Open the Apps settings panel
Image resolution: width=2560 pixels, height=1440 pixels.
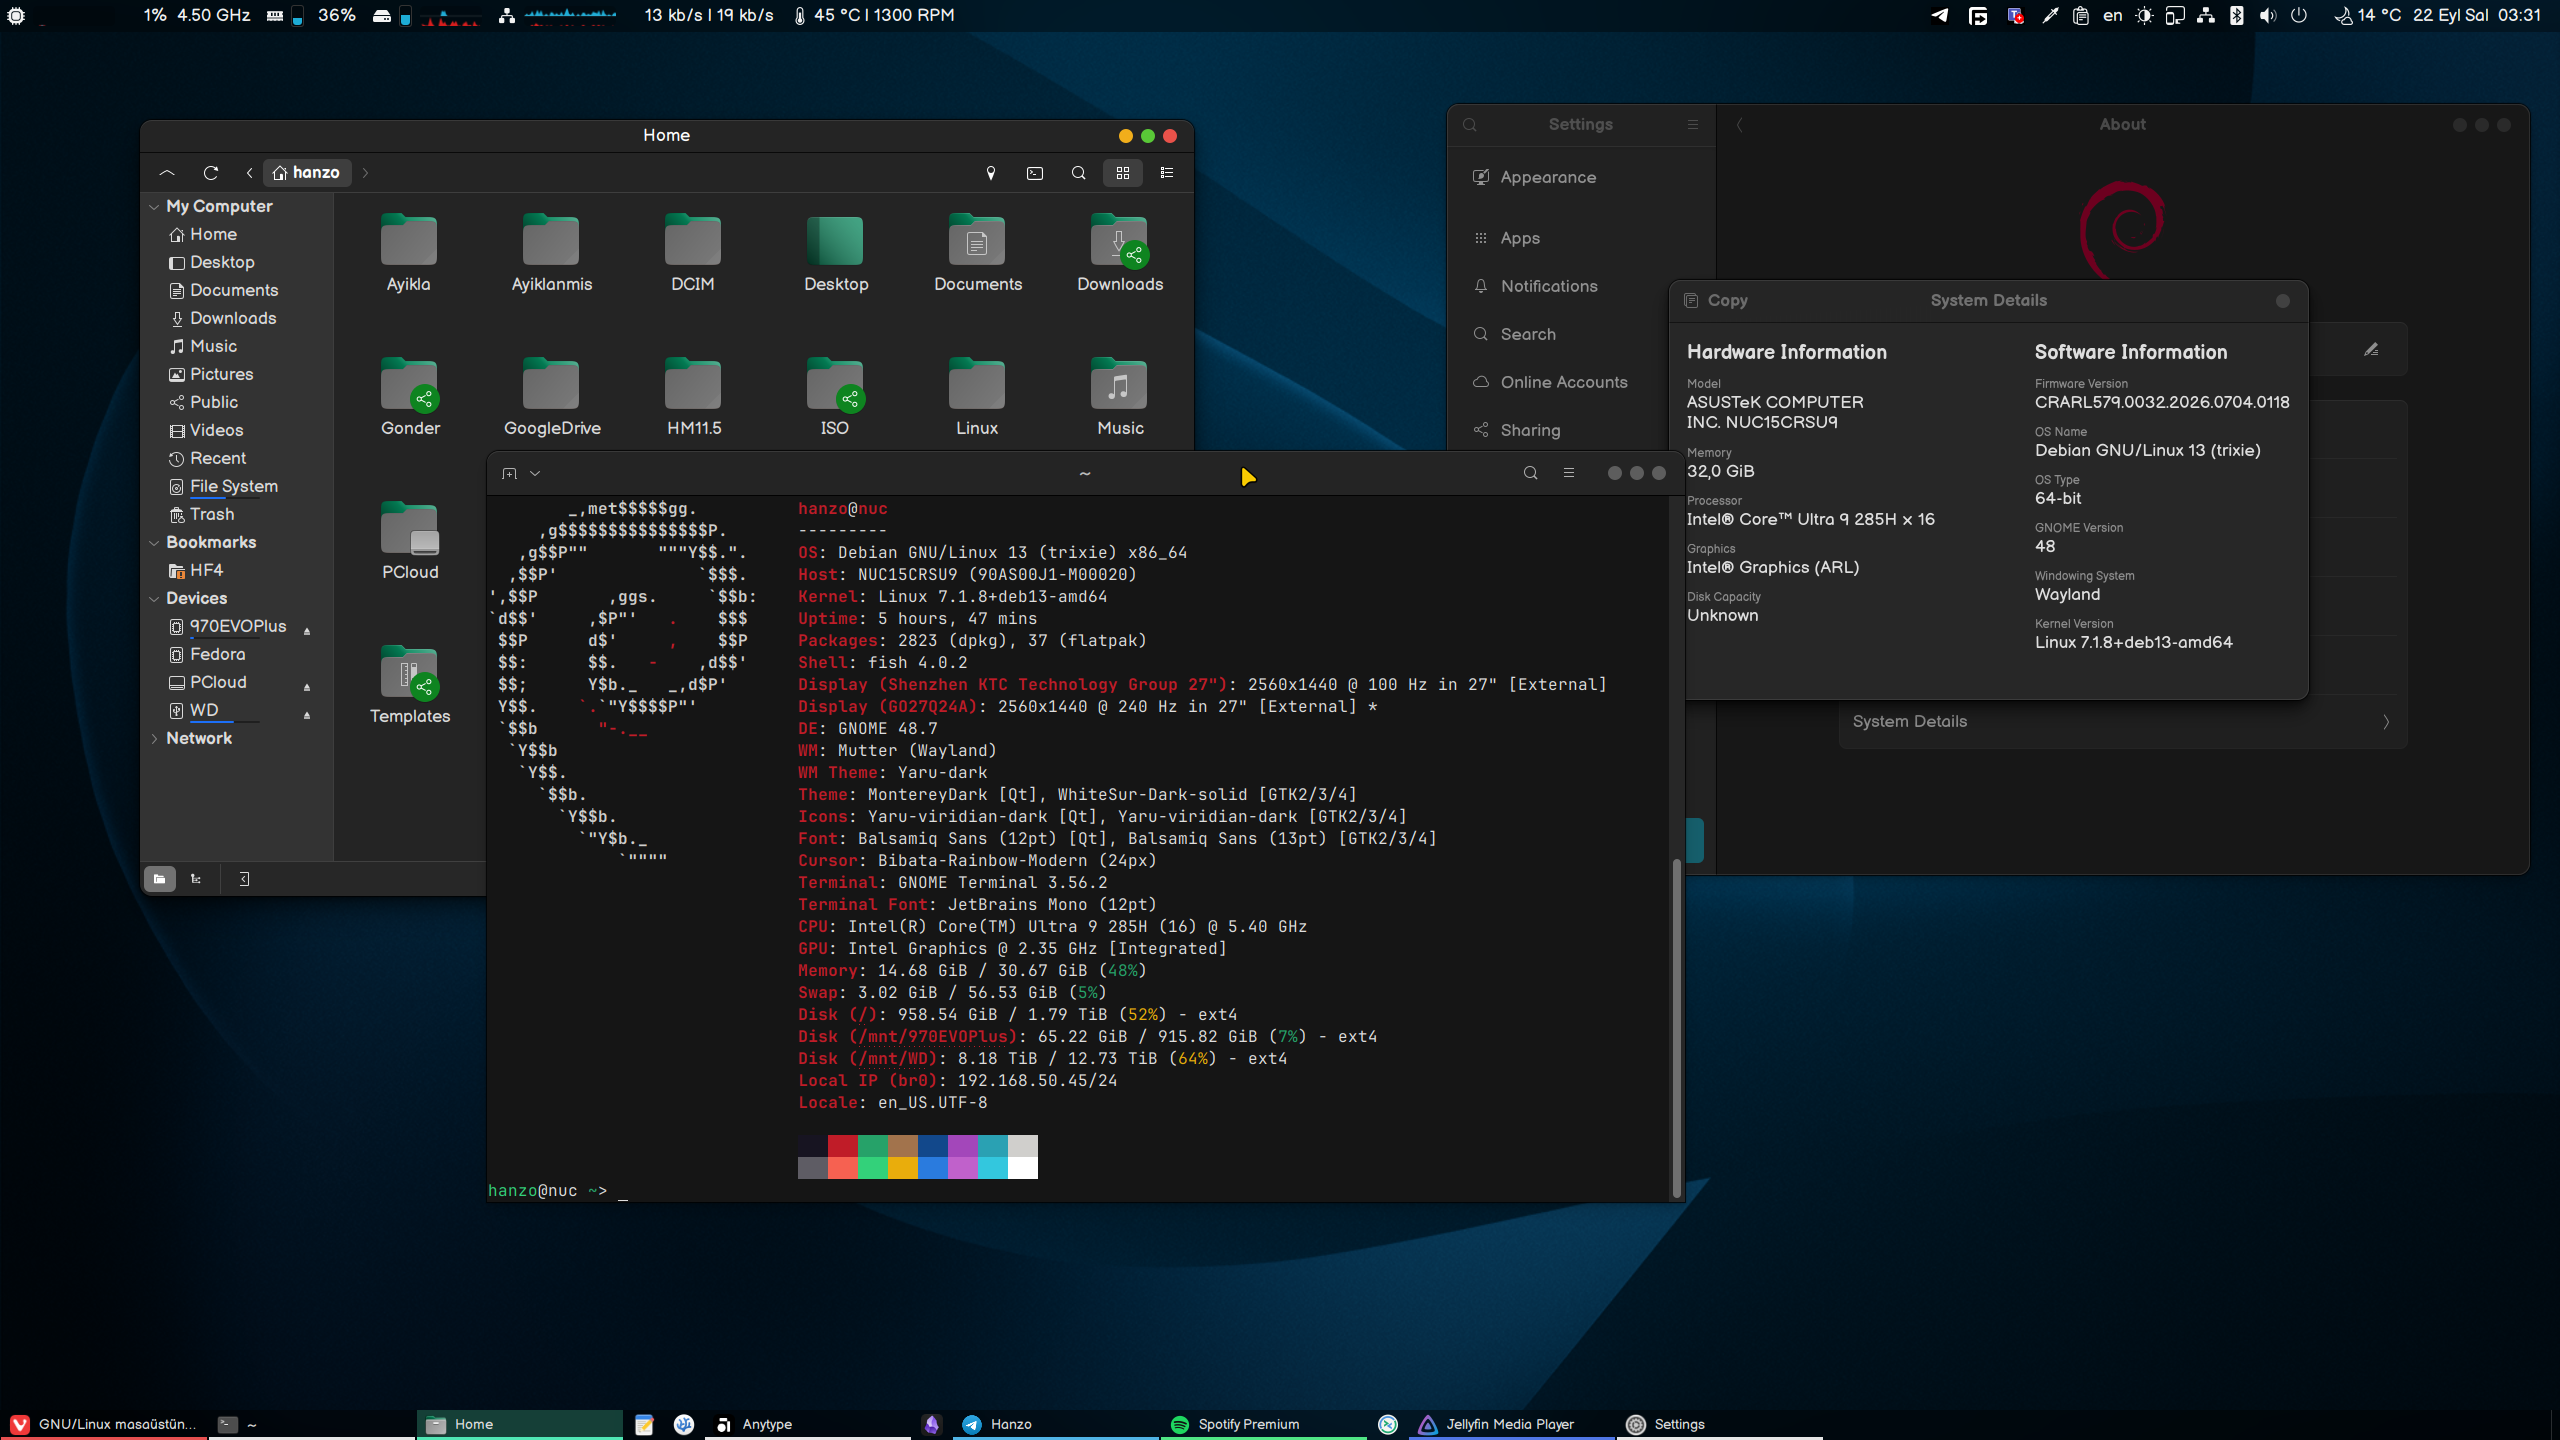coord(1581,238)
